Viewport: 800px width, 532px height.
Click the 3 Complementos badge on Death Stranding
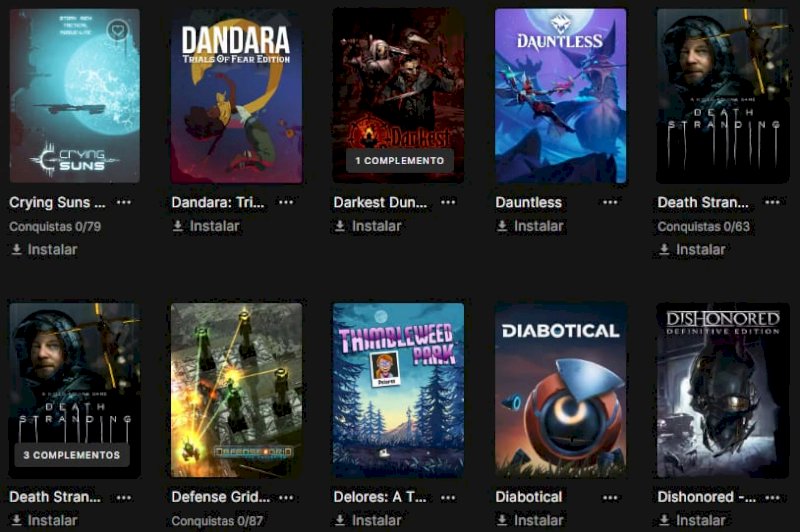tap(71, 455)
